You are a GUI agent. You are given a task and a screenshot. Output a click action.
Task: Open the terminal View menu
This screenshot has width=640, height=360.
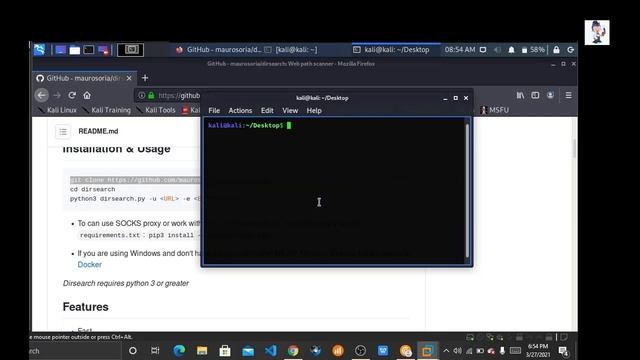[x=290, y=111]
